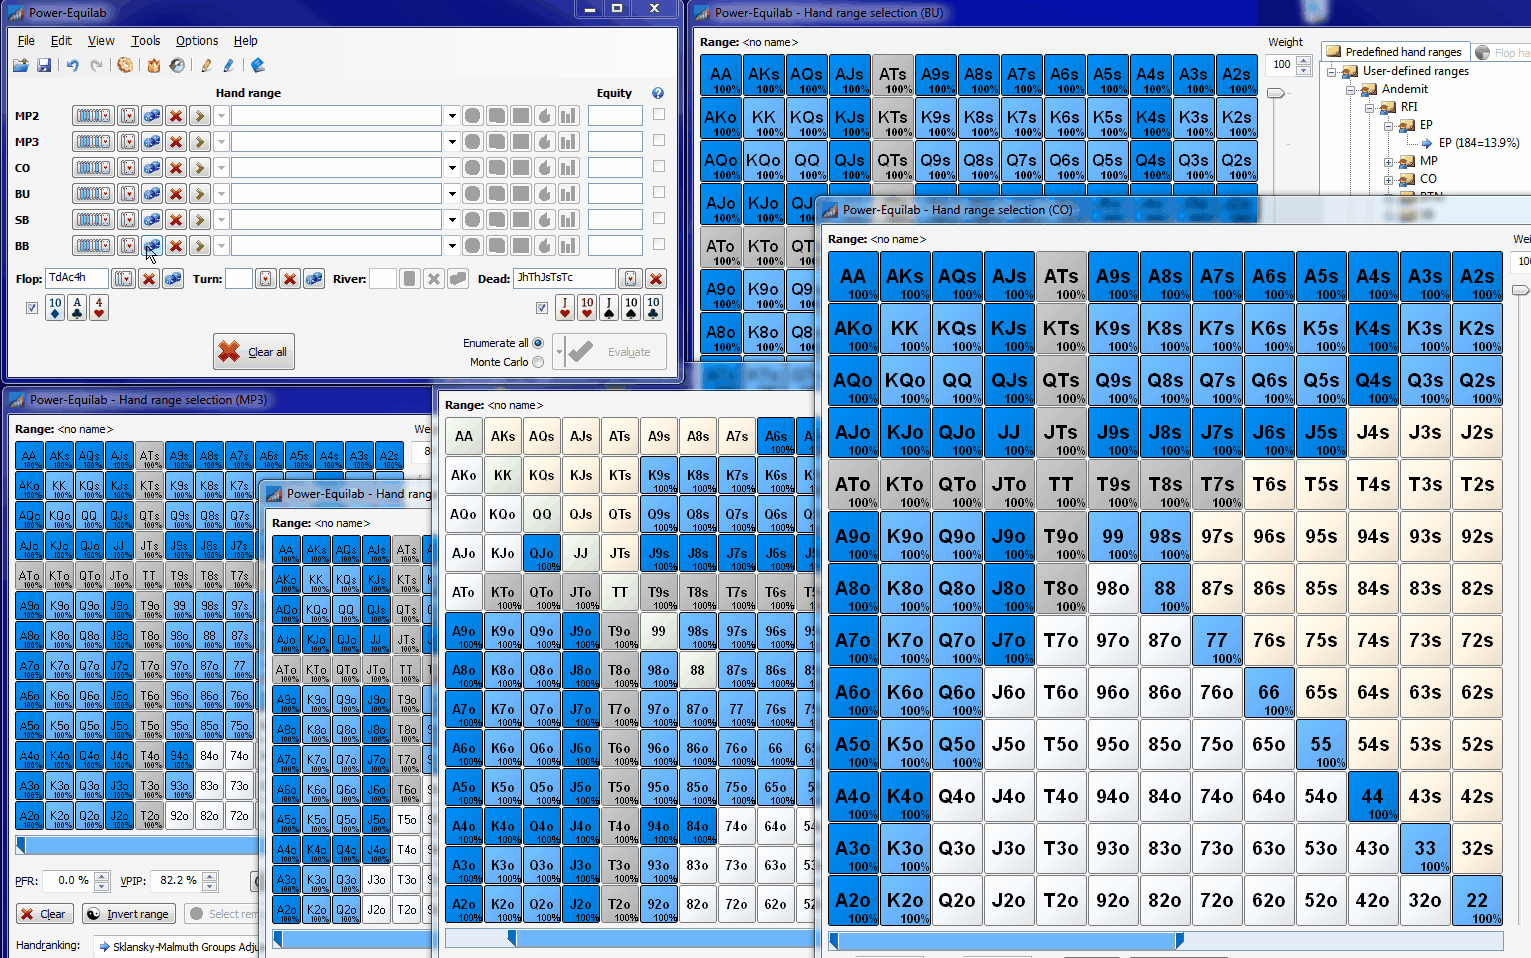Randomize BB hand with dice icon
The height and width of the screenshot is (958, 1531).
(152, 246)
